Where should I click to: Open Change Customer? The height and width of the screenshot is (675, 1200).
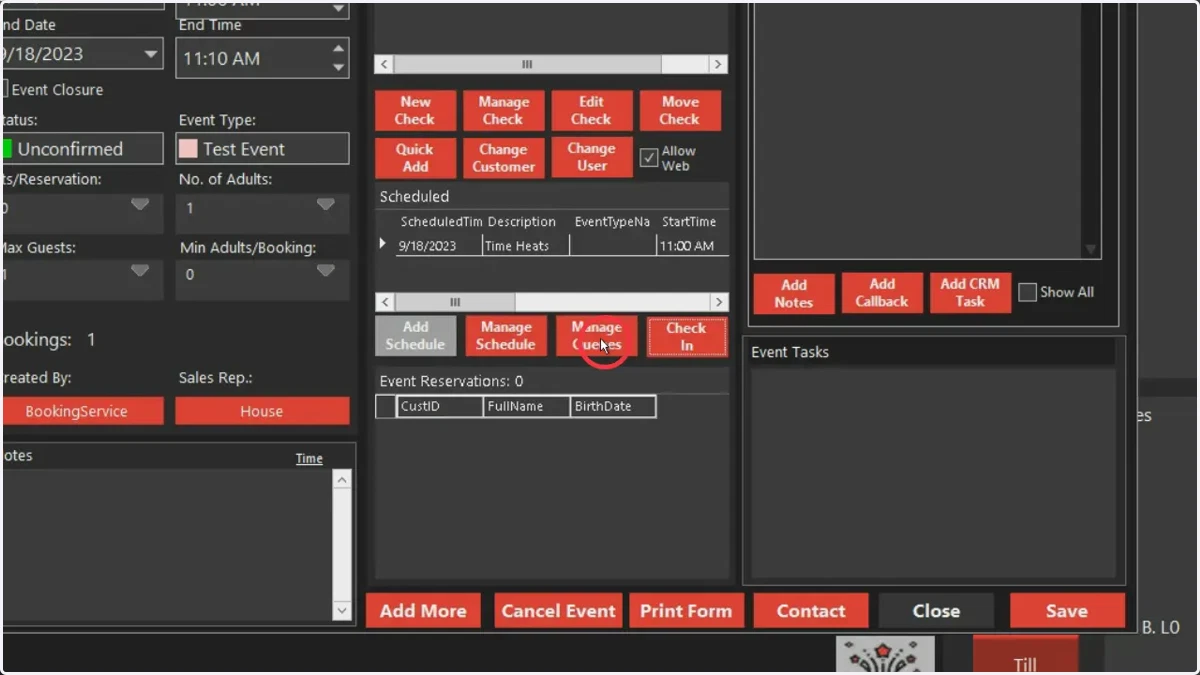pos(503,158)
